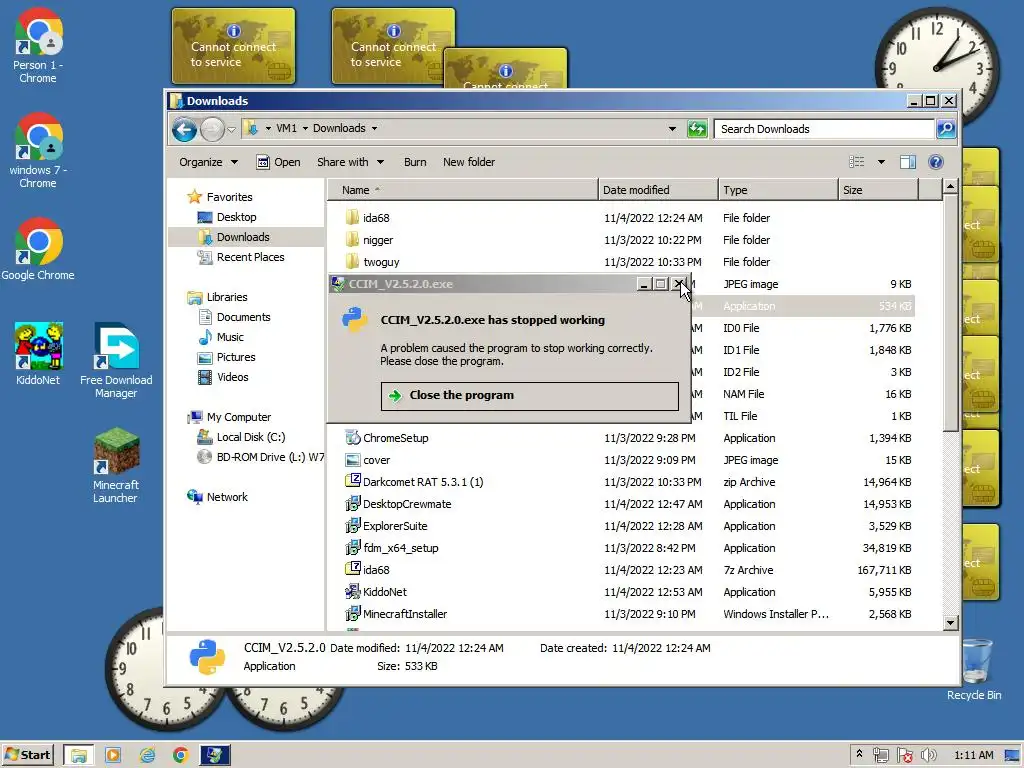1024x768 pixels.
Task: Click the file list scroll up arrow
Action: pos(950,187)
